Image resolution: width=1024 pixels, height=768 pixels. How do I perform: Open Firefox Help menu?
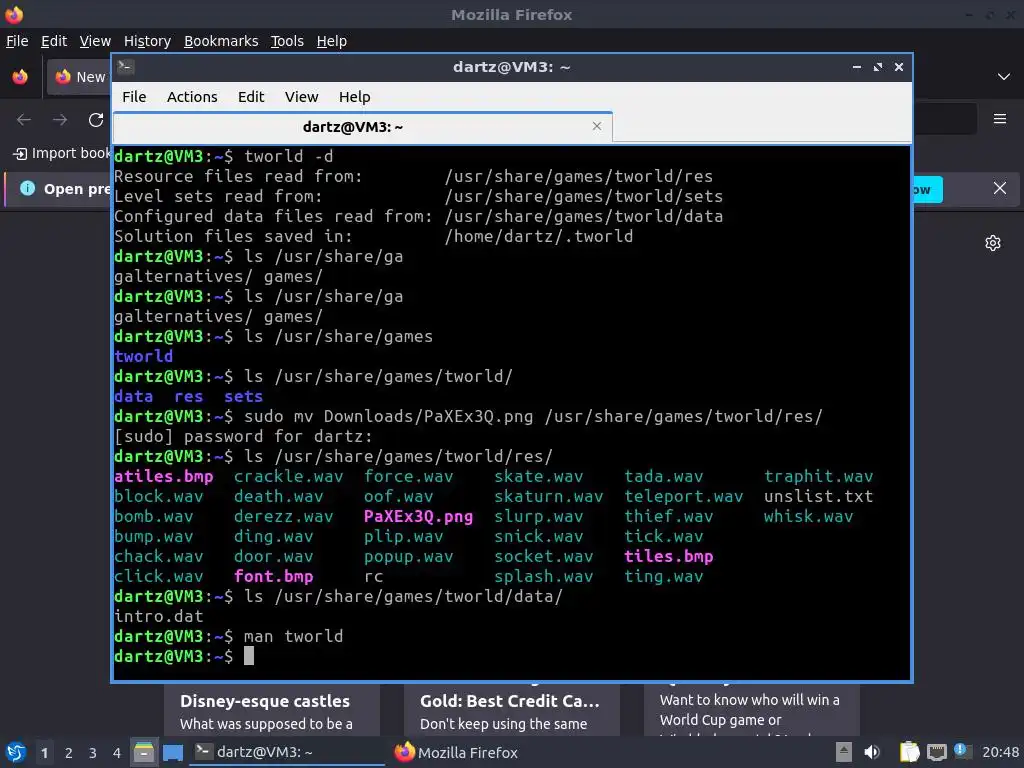click(x=332, y=41)
